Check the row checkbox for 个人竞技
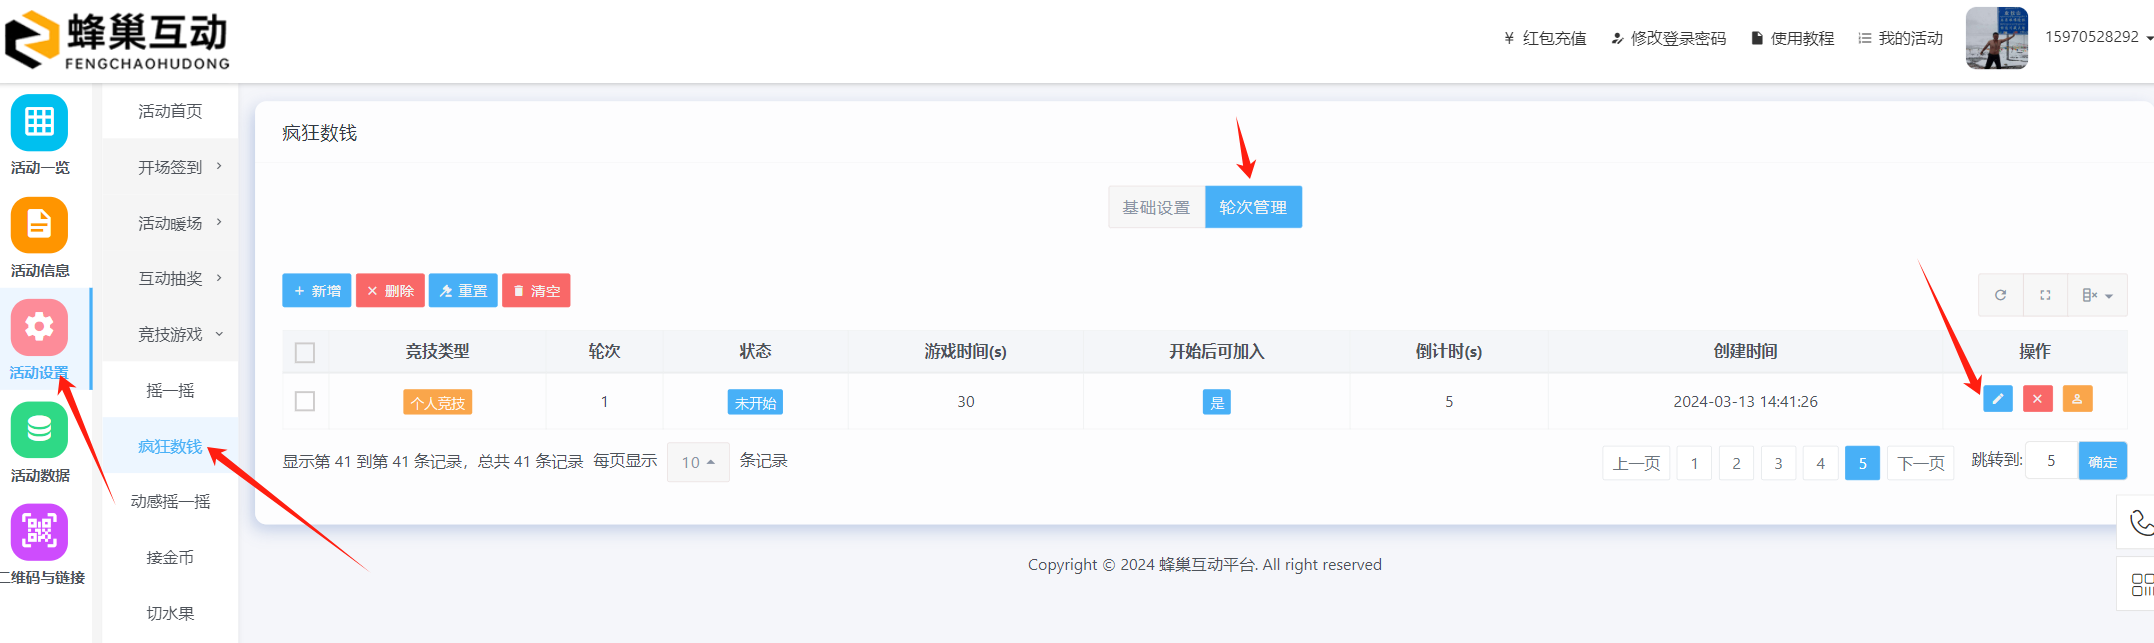Image resolution: width=2154 pixels, height=643 pixels. pyautogui.click(x=305, y=401)
